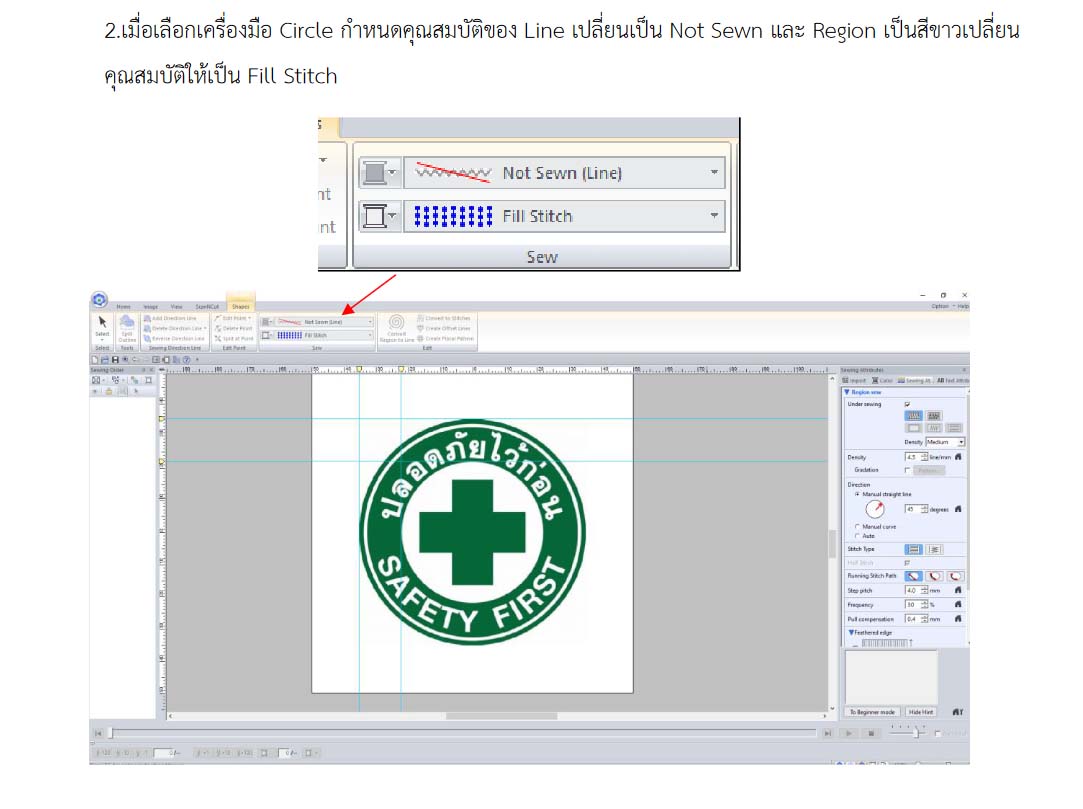Toggle the Under sewing checkbox
Image resolution: width=1083 pixels, height=809 pixels.
tap(907, 404)
